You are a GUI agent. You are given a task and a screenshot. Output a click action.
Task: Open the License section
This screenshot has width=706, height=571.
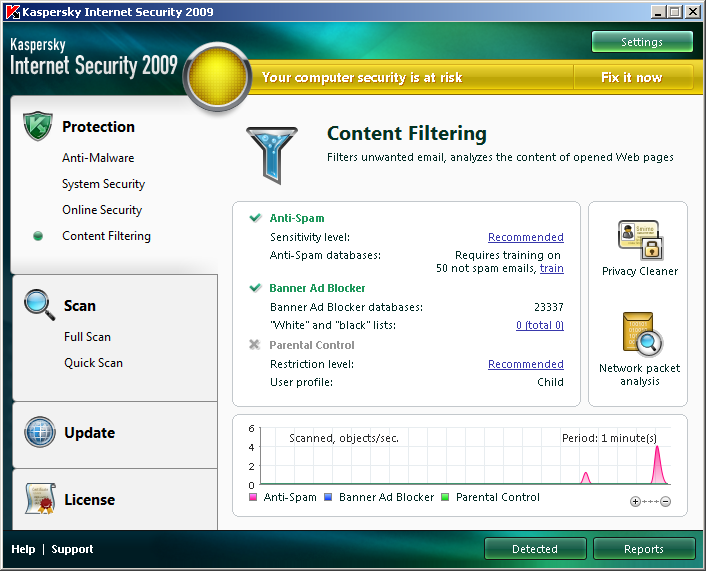point(90,499)
